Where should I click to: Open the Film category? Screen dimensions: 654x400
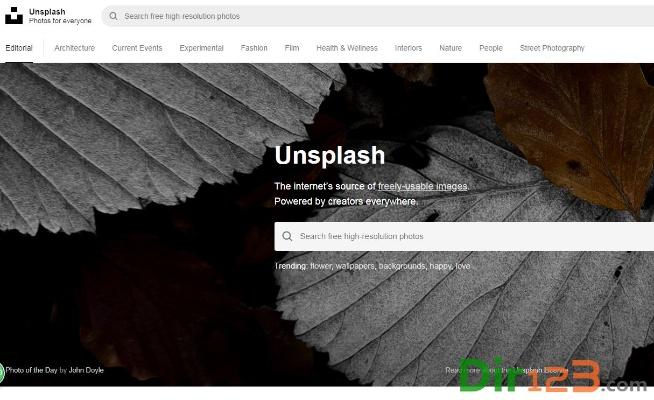click(x=292, y=48)
